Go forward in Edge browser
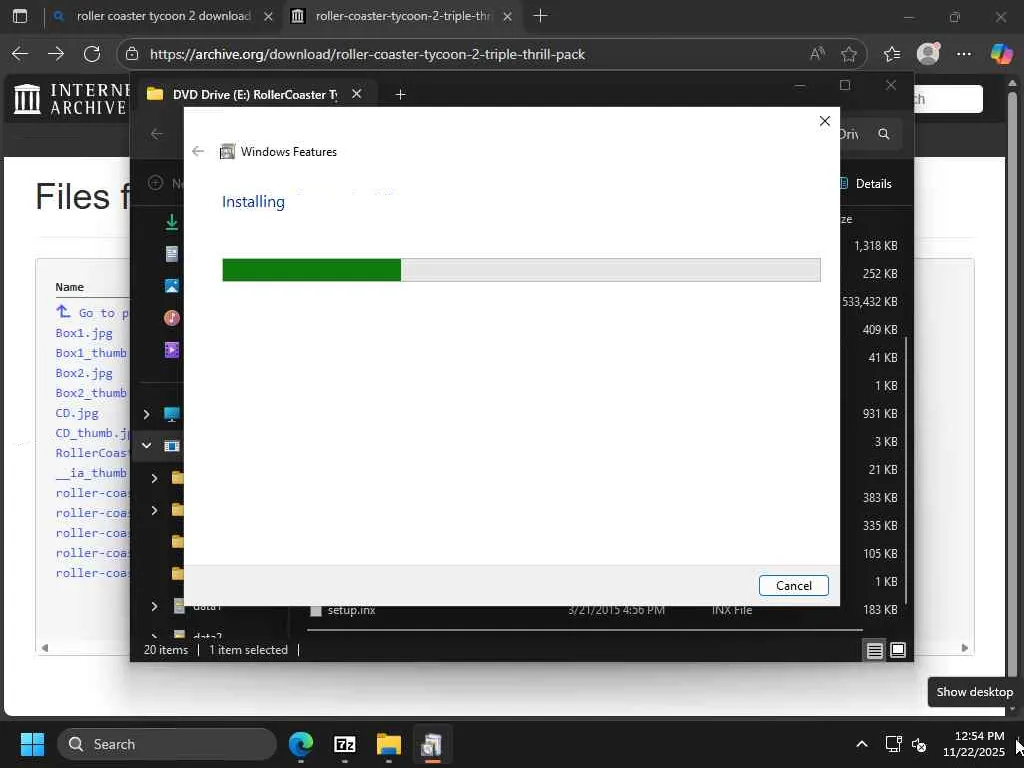 [x=56, y=54]
